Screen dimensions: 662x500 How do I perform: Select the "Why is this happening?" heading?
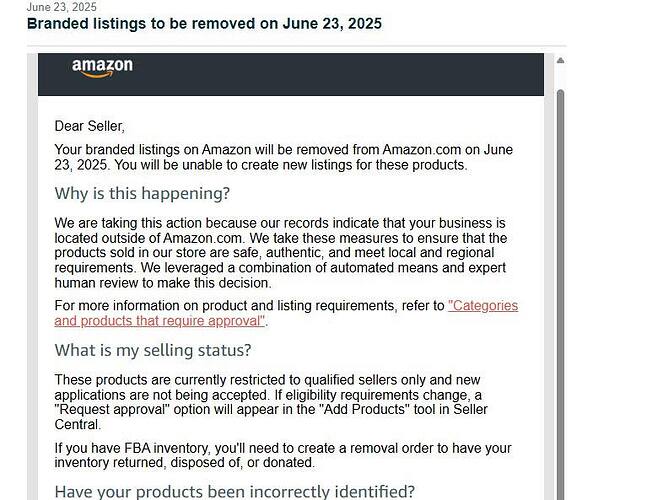(142, 193)
